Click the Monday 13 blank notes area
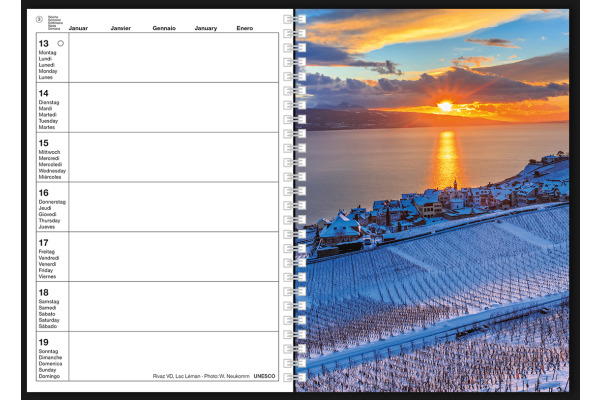Screen dimensions: 600x400 (x=173, y=57)
